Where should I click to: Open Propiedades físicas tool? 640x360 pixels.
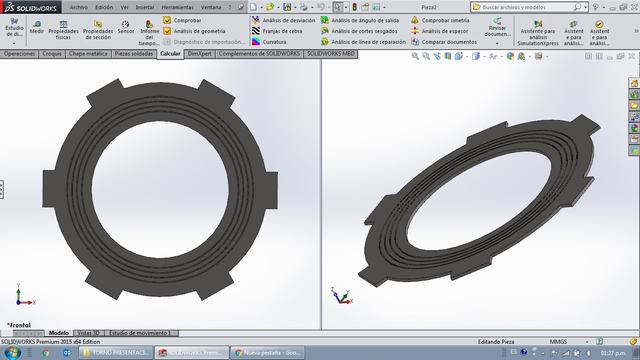click(63, 30)
